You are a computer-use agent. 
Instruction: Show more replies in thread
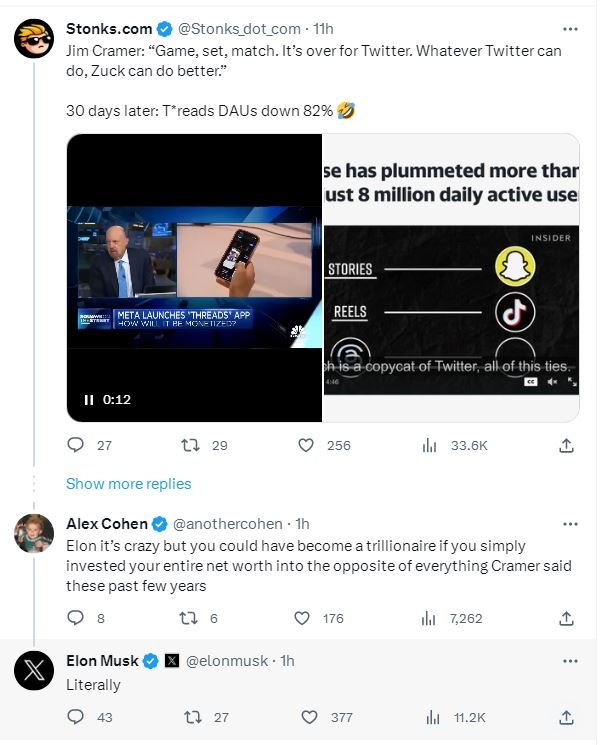[128, 484]
